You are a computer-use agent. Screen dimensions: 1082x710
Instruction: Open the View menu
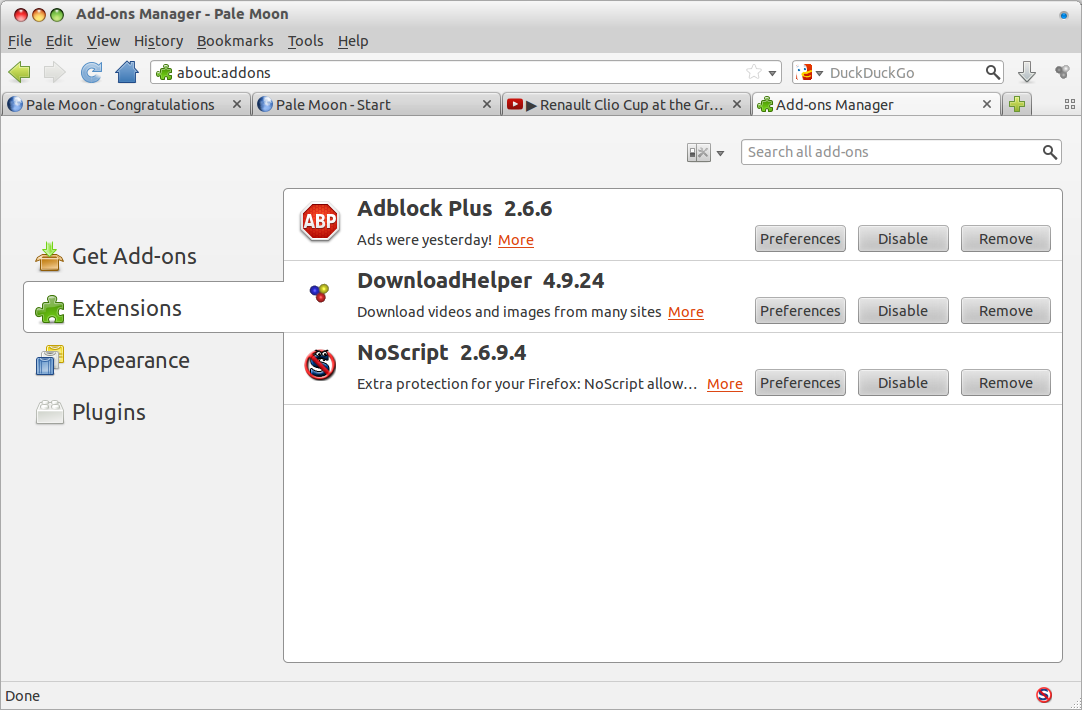coord(104,41)
